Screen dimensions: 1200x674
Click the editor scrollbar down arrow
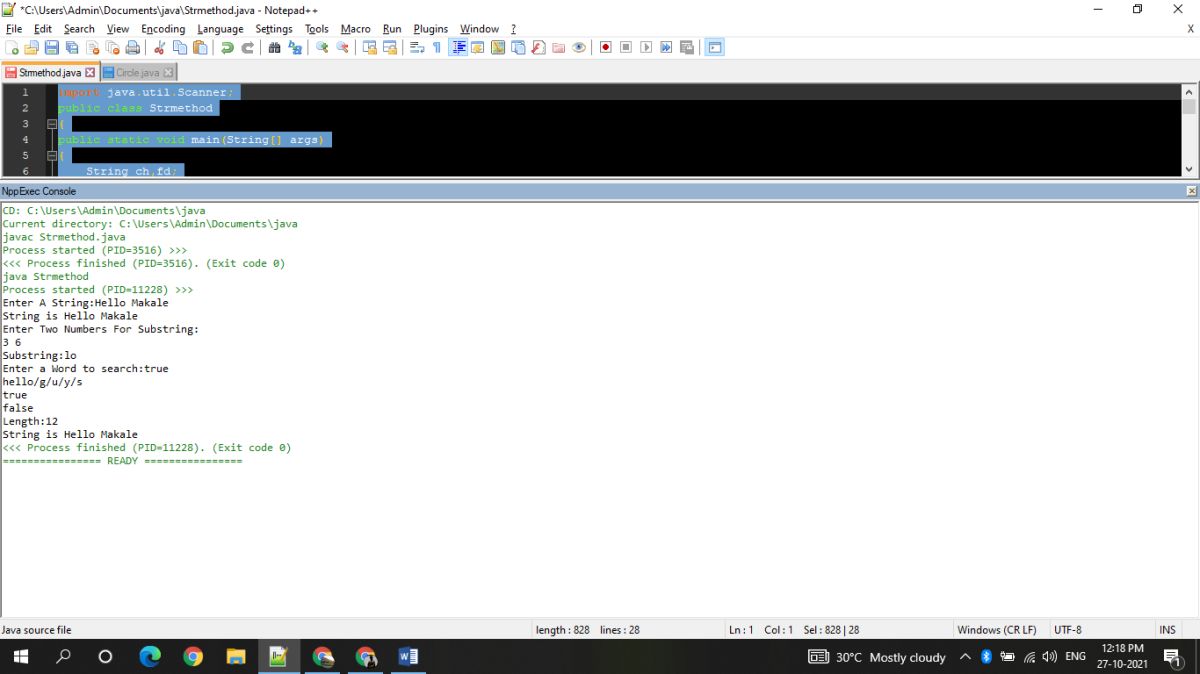coord(1189,170)
